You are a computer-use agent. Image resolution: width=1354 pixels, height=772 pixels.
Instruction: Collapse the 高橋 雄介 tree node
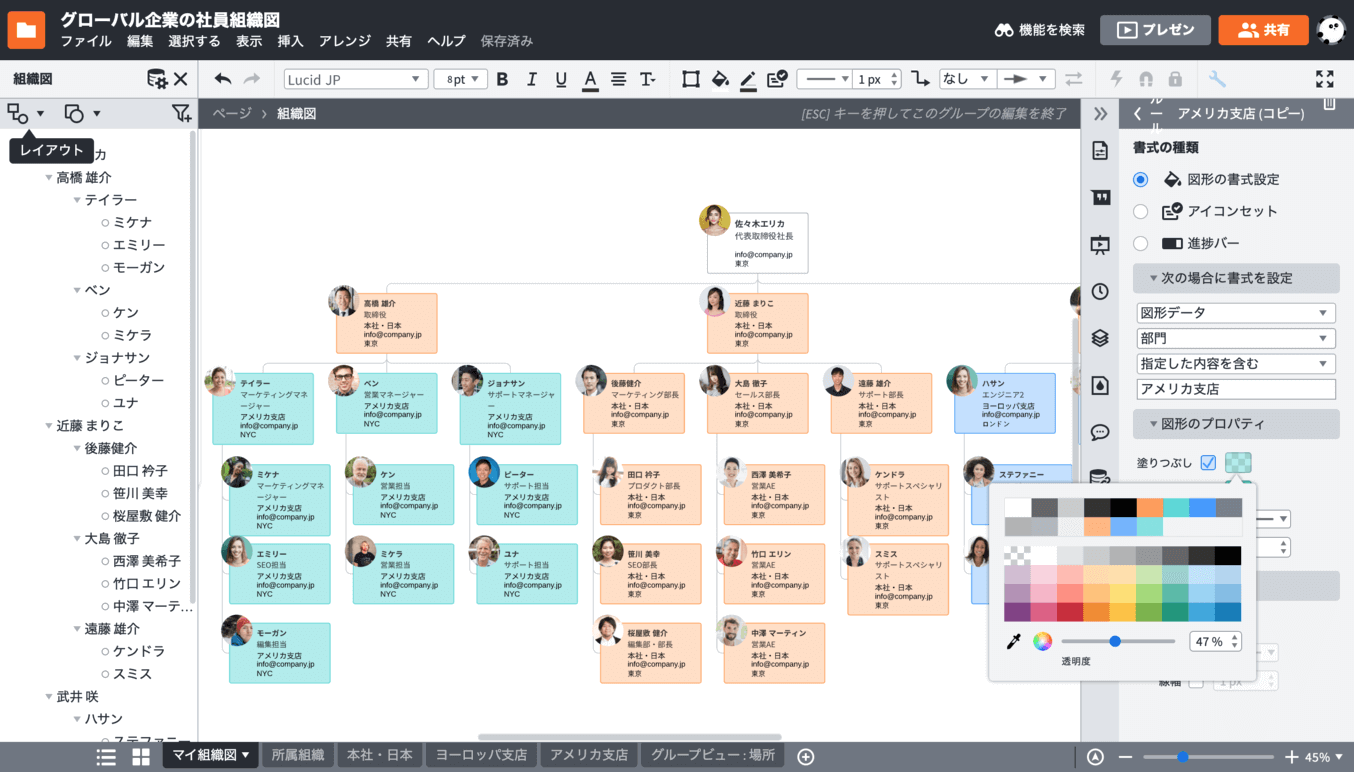click(48, 178)
